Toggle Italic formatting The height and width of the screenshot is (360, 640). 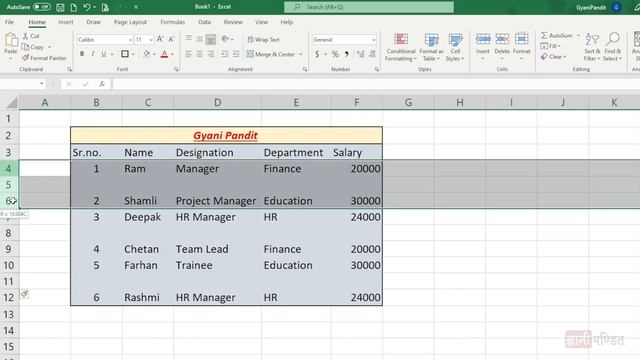[93, 54]
